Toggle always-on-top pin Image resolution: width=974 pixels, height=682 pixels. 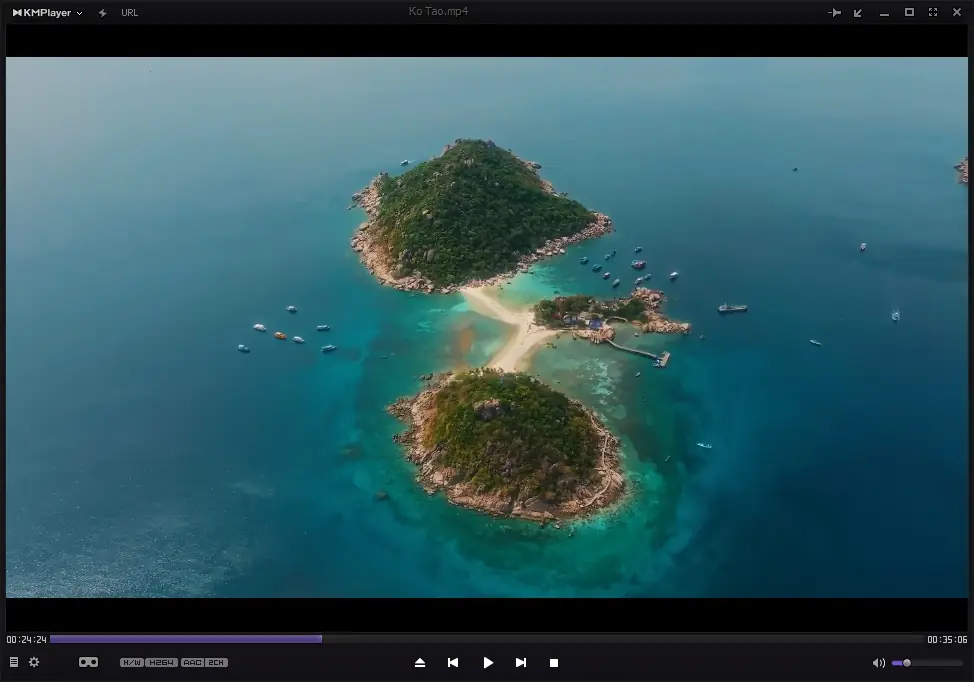(835, 12)
